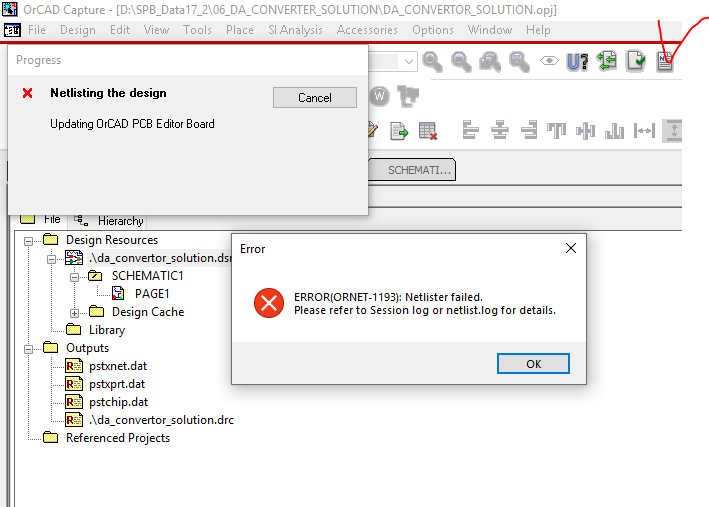Viewport: 709px width, 507px height.
Task: Open the Help menu
Action: point(538,30)
